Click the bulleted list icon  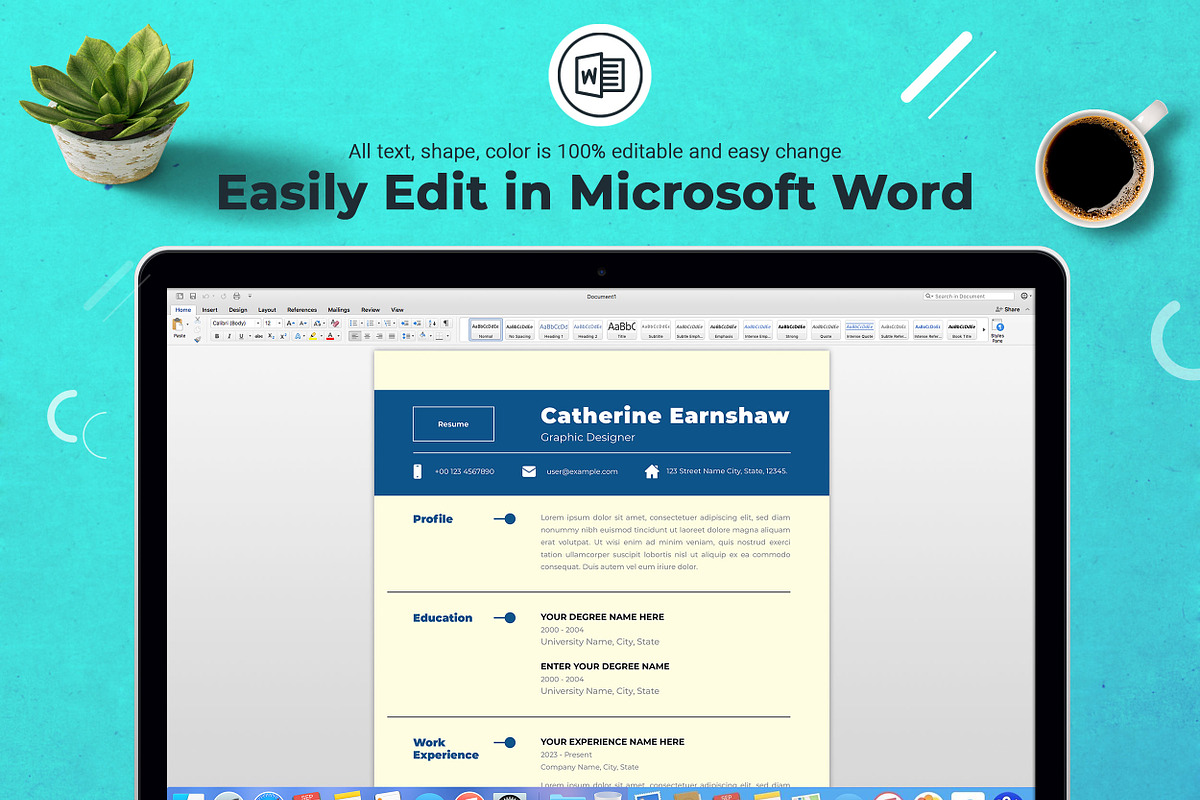click(354, 323)
